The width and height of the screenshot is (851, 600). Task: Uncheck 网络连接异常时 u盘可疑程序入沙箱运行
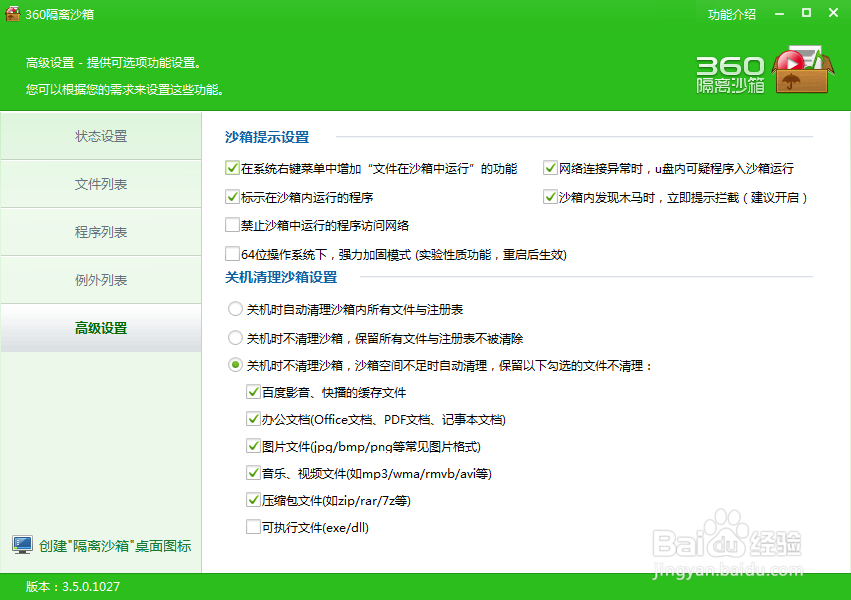[x=550, y=168]
